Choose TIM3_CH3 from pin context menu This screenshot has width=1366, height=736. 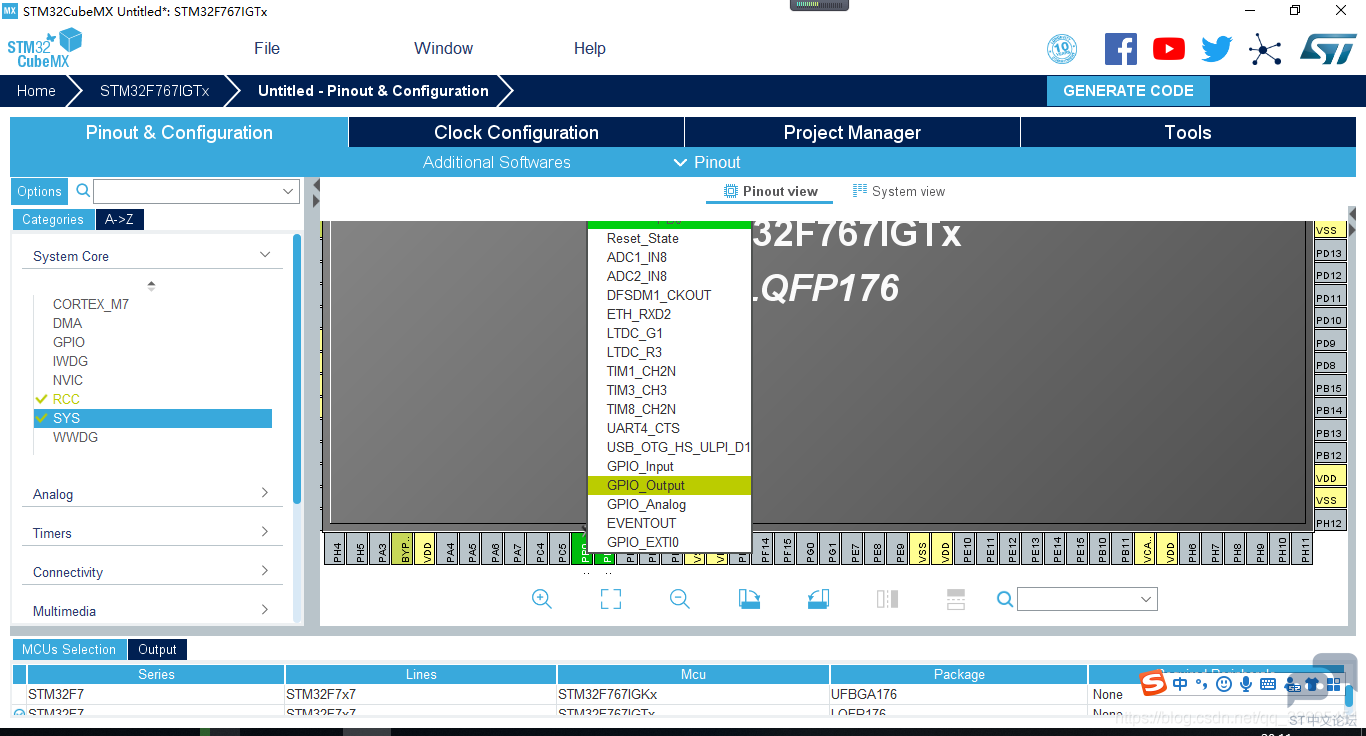(669, 390)
